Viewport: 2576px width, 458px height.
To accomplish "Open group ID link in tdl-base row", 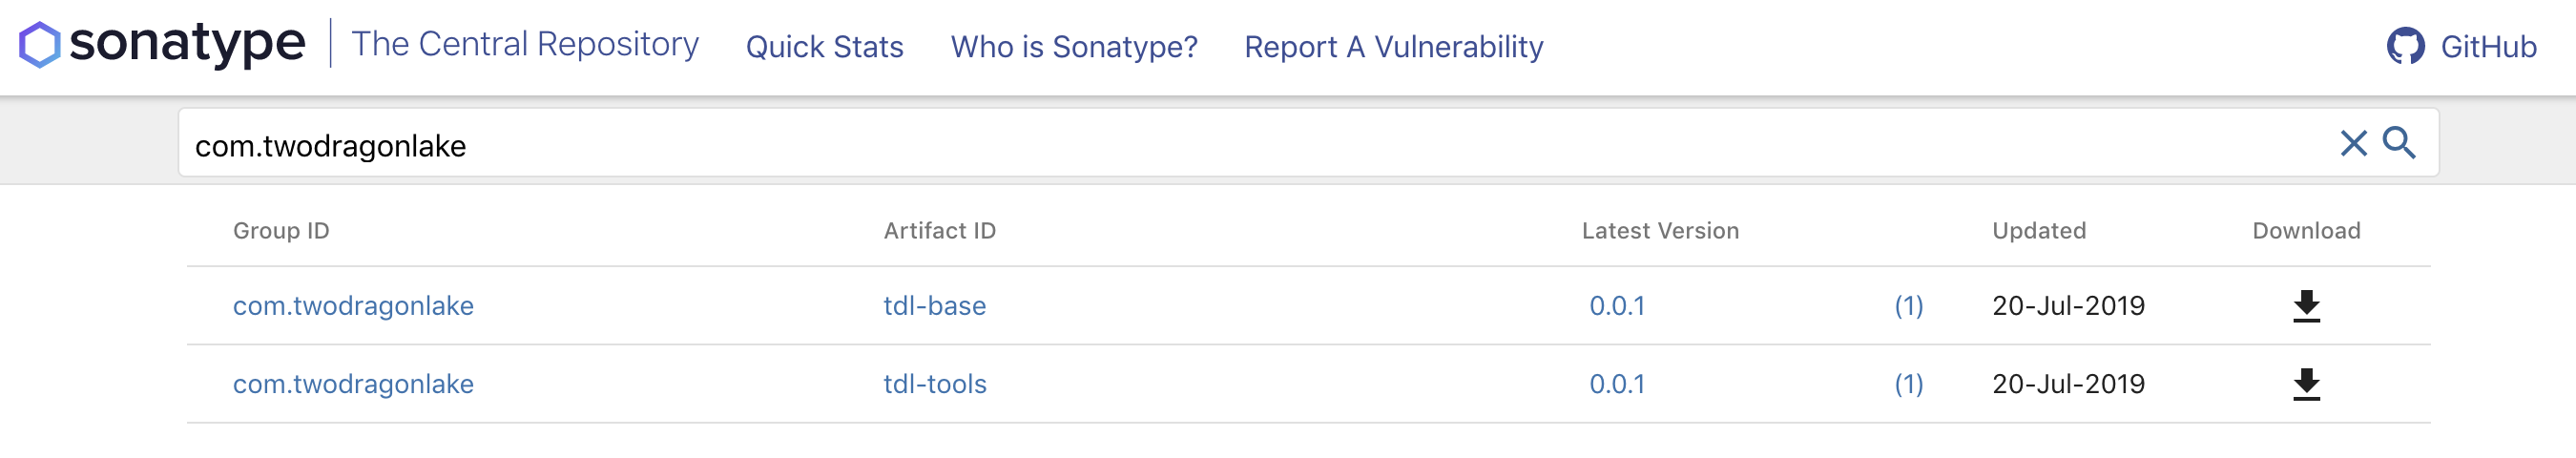I will 353,306.
